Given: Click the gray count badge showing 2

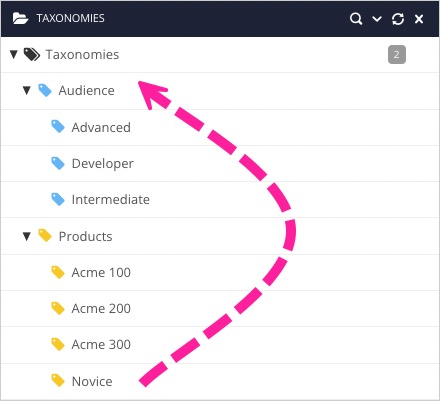Looking at the screenshot, I should tap(397, 54).
